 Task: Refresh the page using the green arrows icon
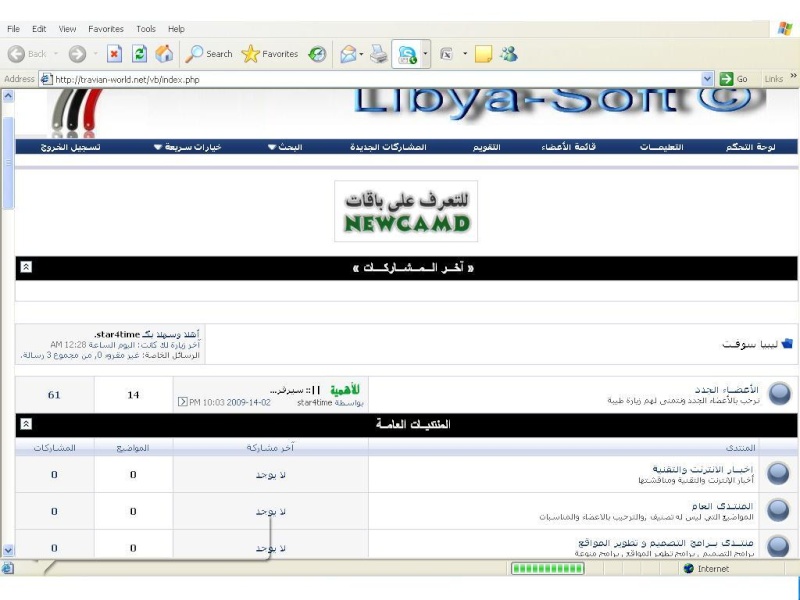139,53
